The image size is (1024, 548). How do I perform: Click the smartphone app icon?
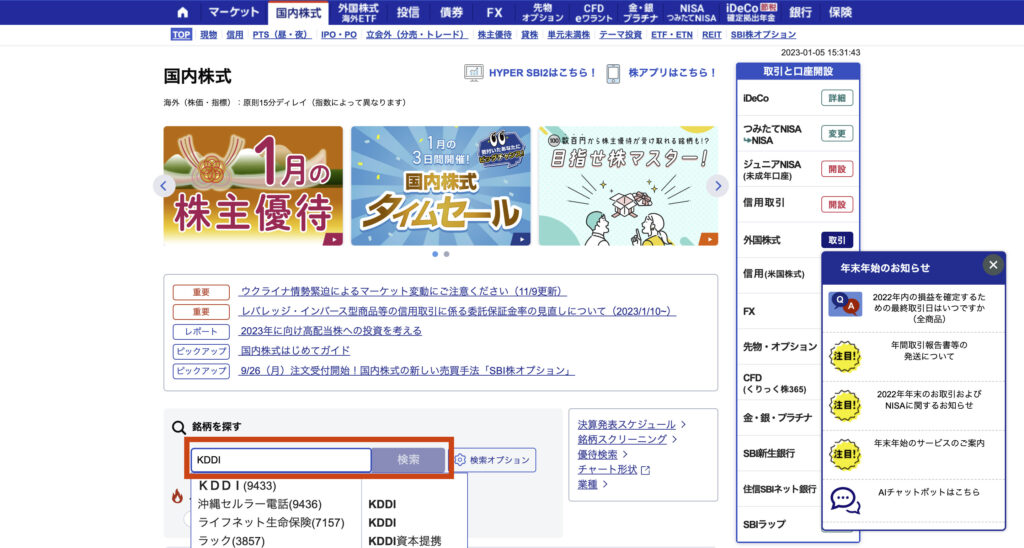click(613, 73)
